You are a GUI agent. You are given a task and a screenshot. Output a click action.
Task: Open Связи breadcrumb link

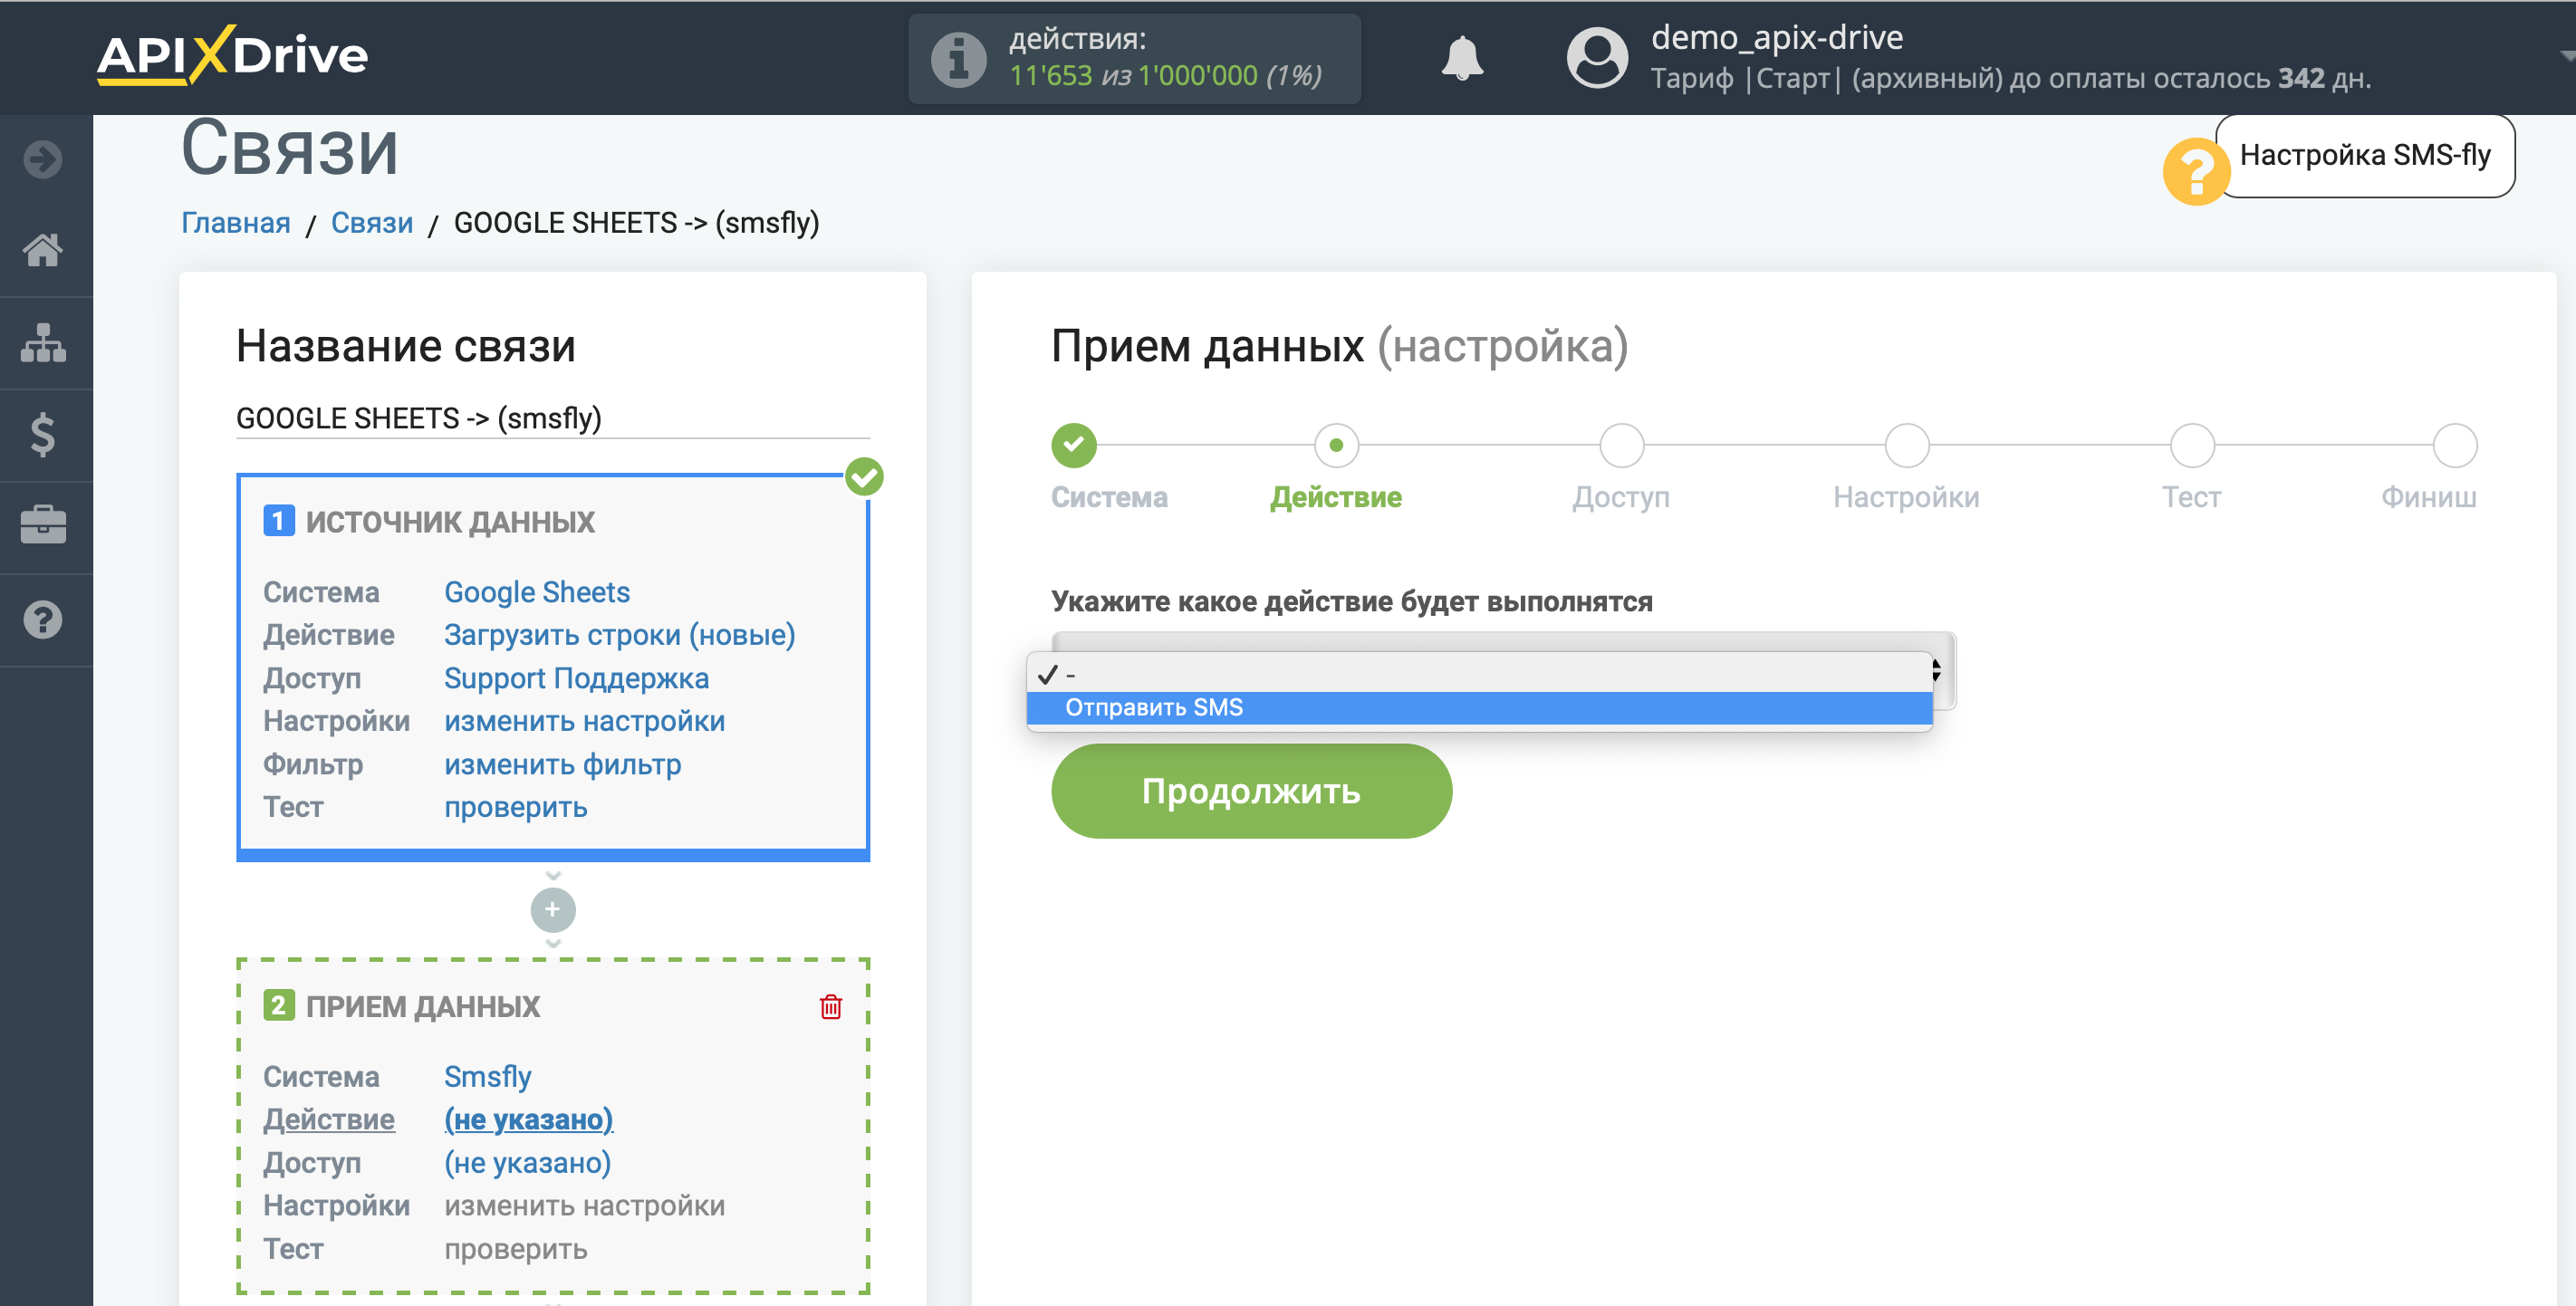pyautogui.click(x=372, y=222)
